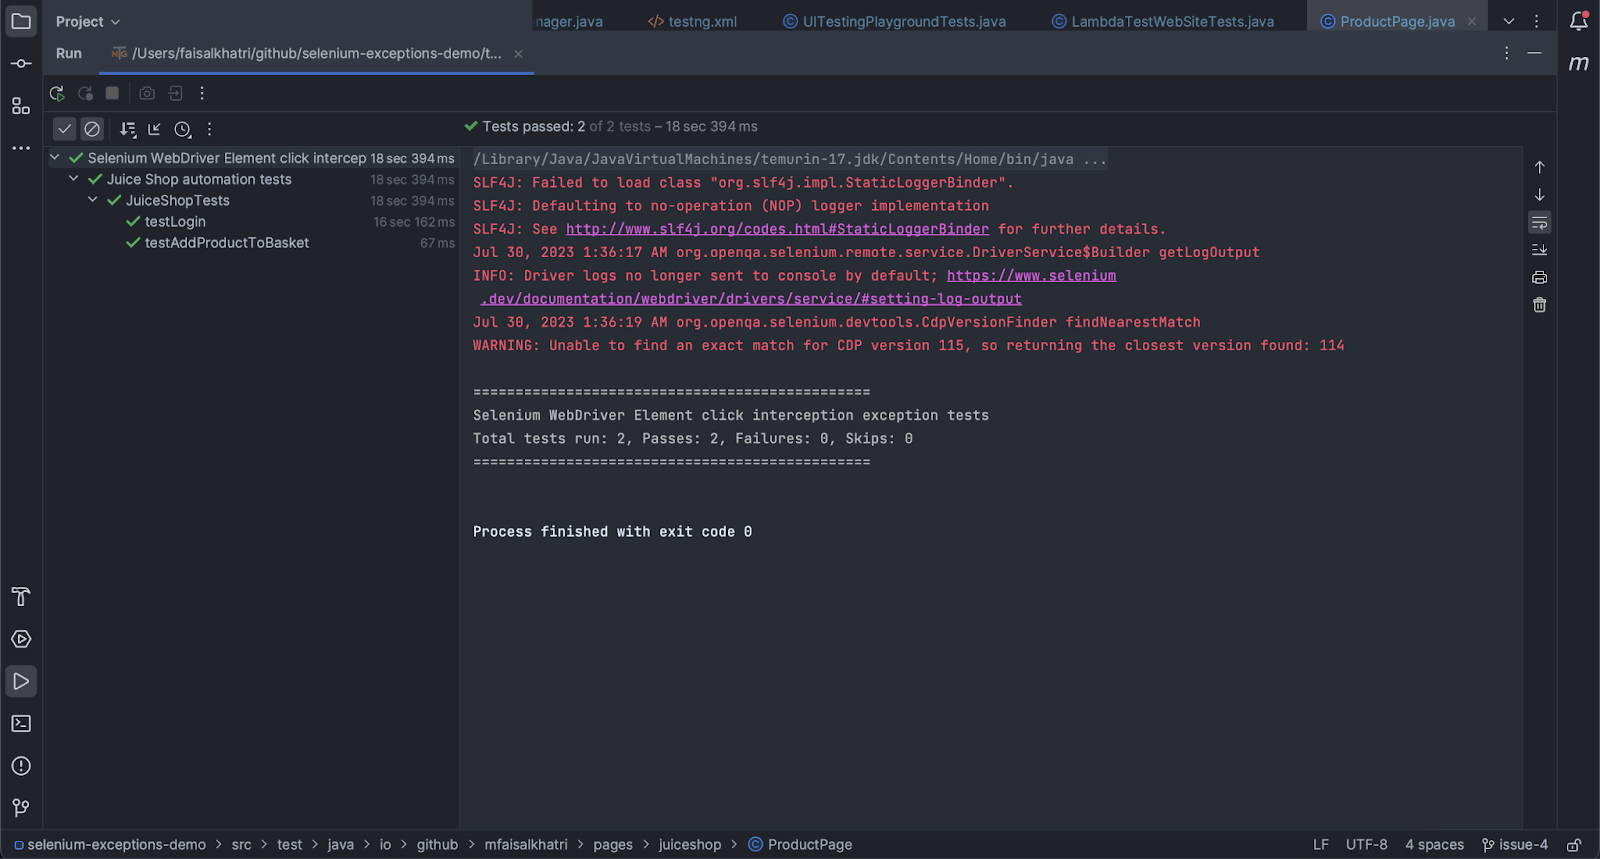The image size is (1600, 859).
Task: Switch to the testng.xml editor tab
Action: (x=692, y=21)
